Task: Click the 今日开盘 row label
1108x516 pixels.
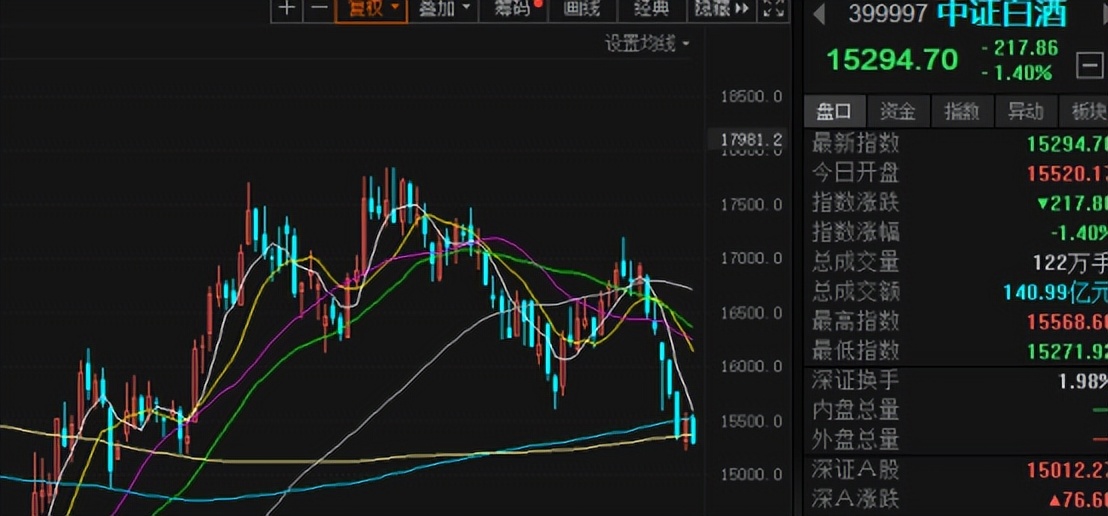Action: (855, 173)
